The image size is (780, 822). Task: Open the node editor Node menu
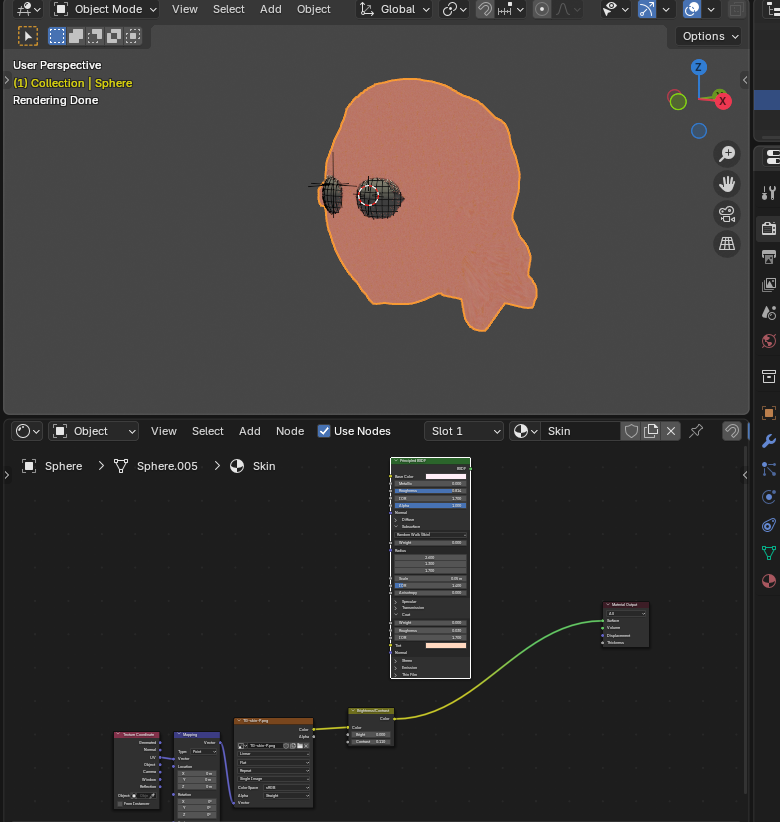(290, 431)
